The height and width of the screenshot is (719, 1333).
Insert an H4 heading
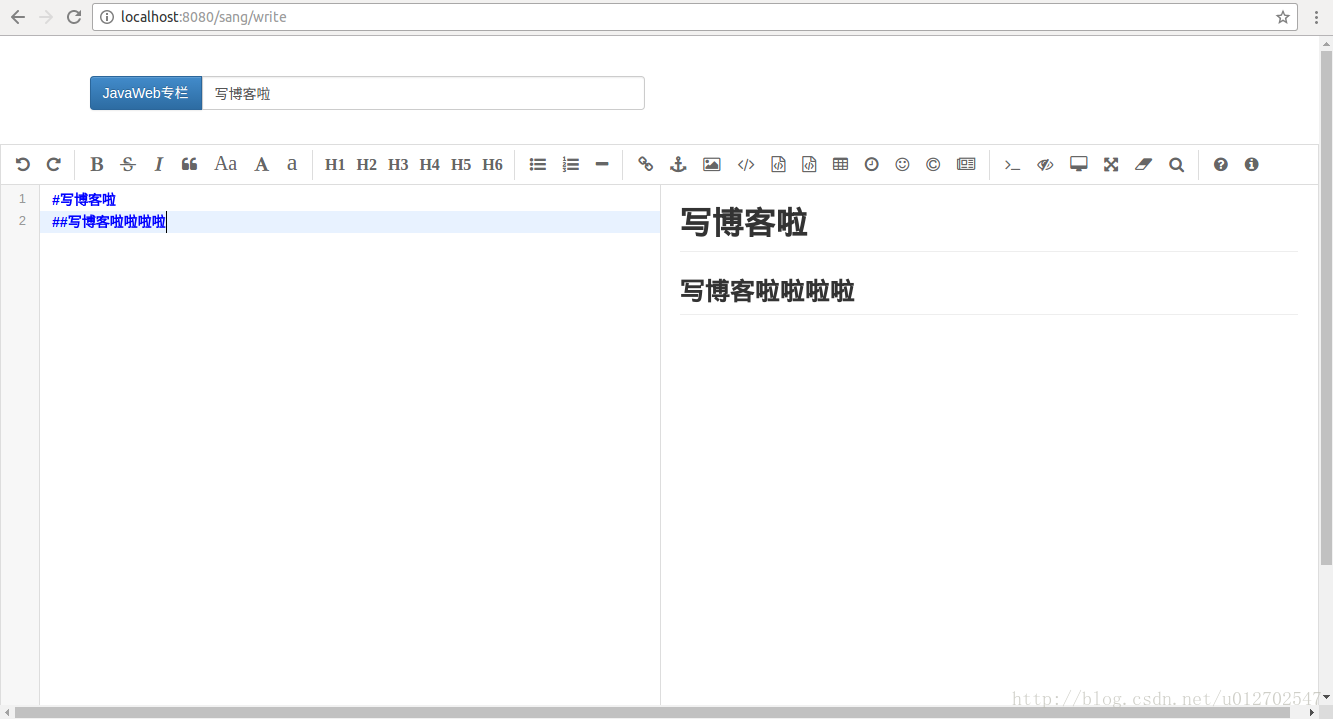430,164
